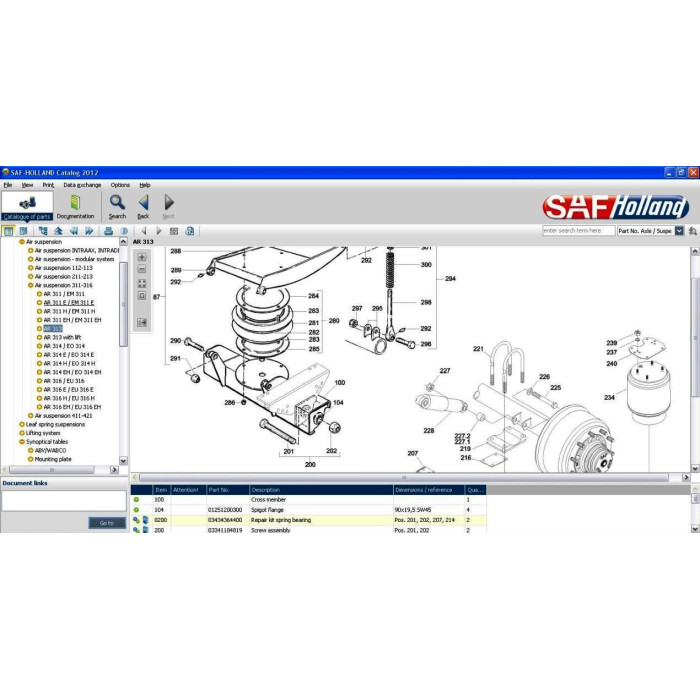The image size is (700, 700).
Task: Click the Description column header
Action: (x=321, y=490)
